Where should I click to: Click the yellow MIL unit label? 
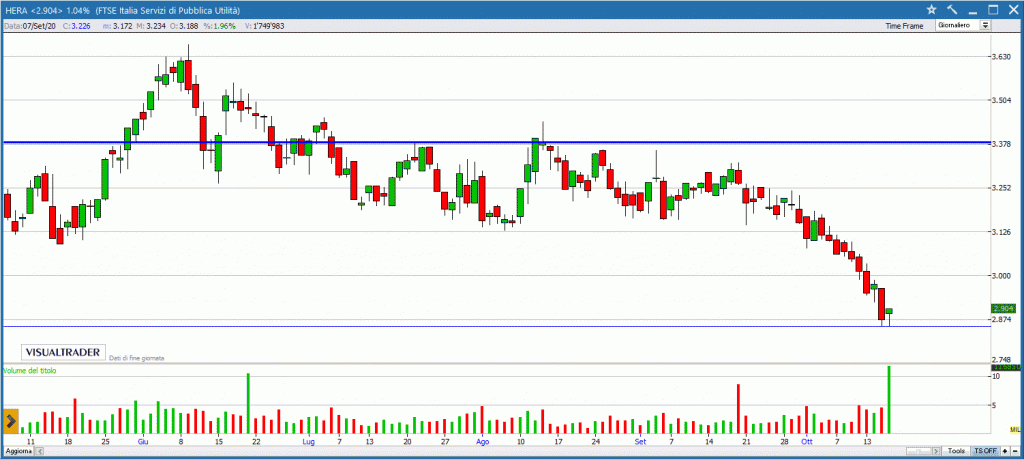(x=1014, y=429)
